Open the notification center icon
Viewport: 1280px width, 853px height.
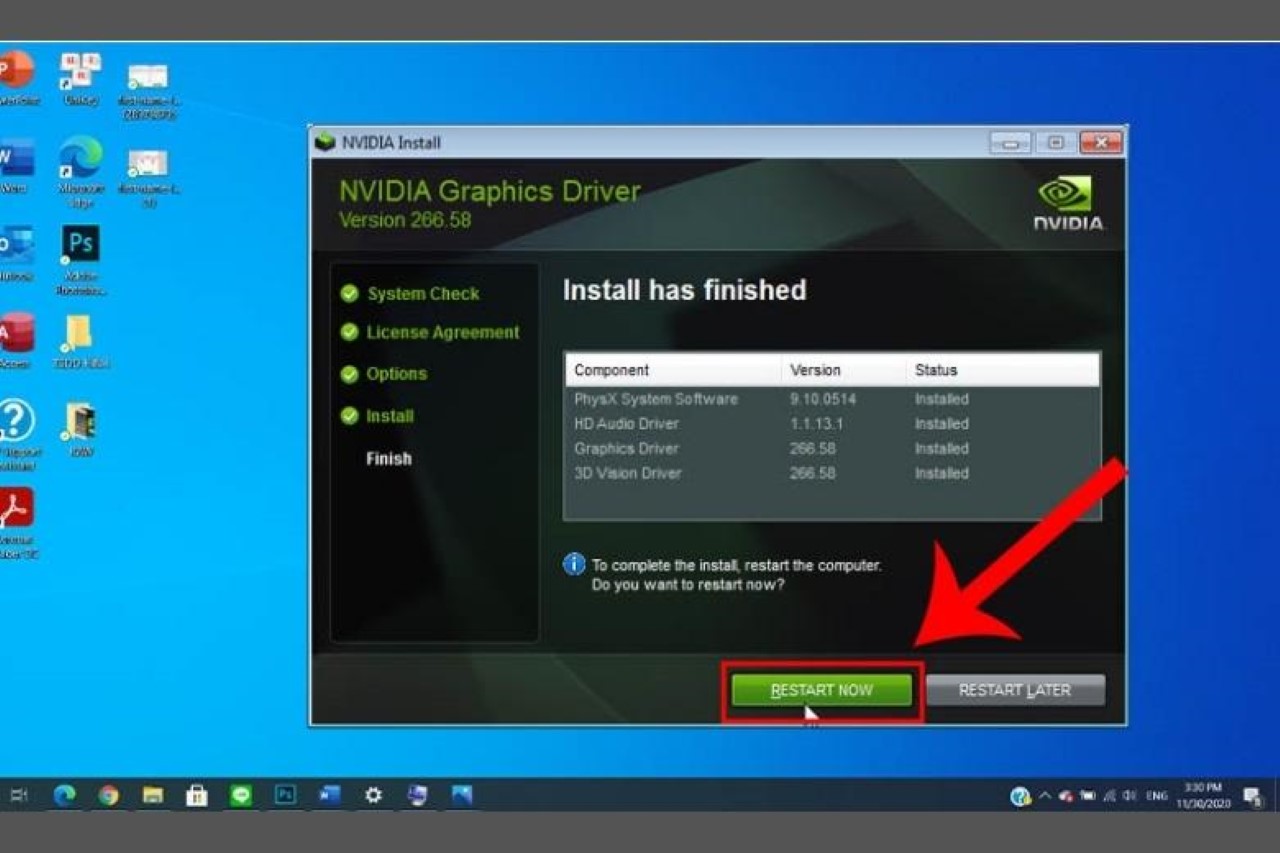tap(1252, 796)
